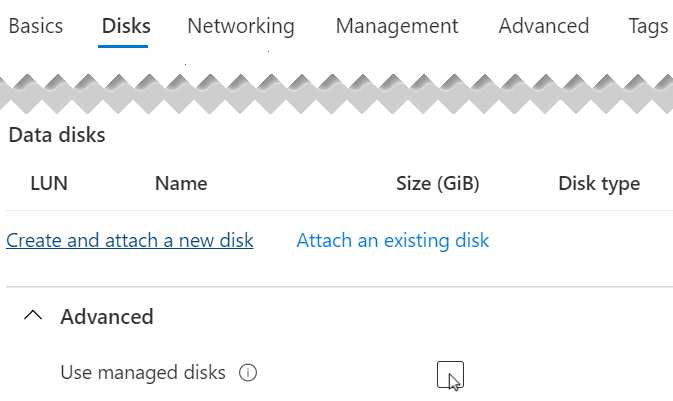The width and height of the screenshot is (673, 401).
Task: Go to the Management tab
Action: point(397,26)
